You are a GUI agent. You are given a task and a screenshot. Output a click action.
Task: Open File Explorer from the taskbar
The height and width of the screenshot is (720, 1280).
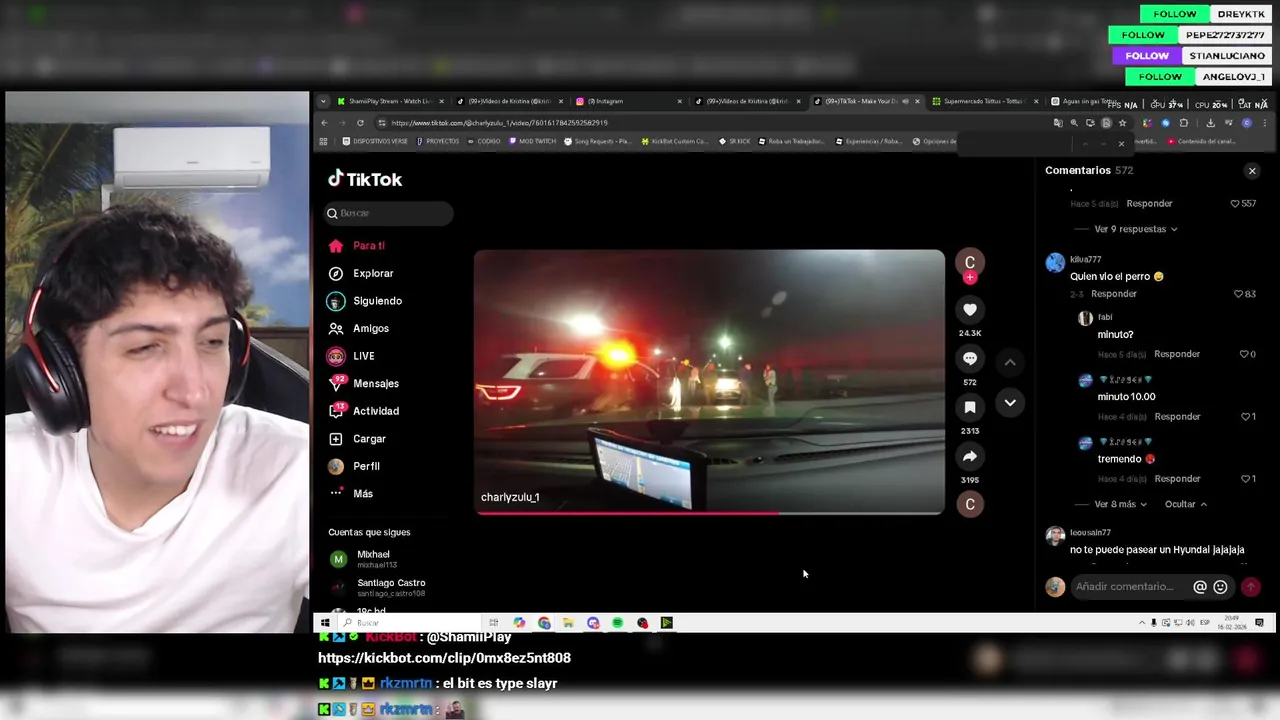tap(568, 623)
